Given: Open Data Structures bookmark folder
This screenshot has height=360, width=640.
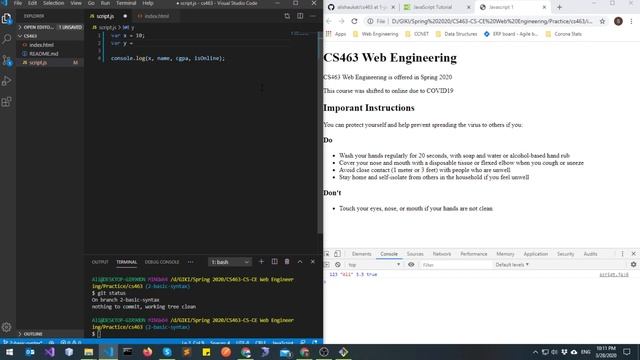Looking at the screenshot, I should pos(456,34).
